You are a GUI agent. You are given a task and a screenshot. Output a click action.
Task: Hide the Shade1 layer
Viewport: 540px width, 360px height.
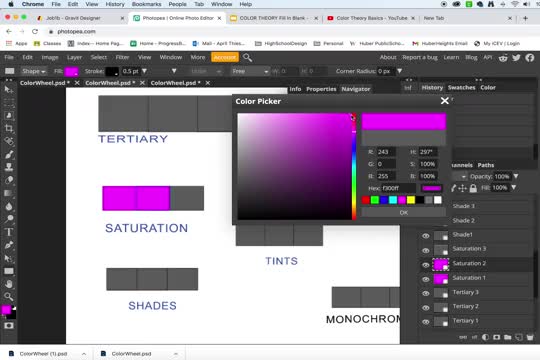[x=426, y=236]
